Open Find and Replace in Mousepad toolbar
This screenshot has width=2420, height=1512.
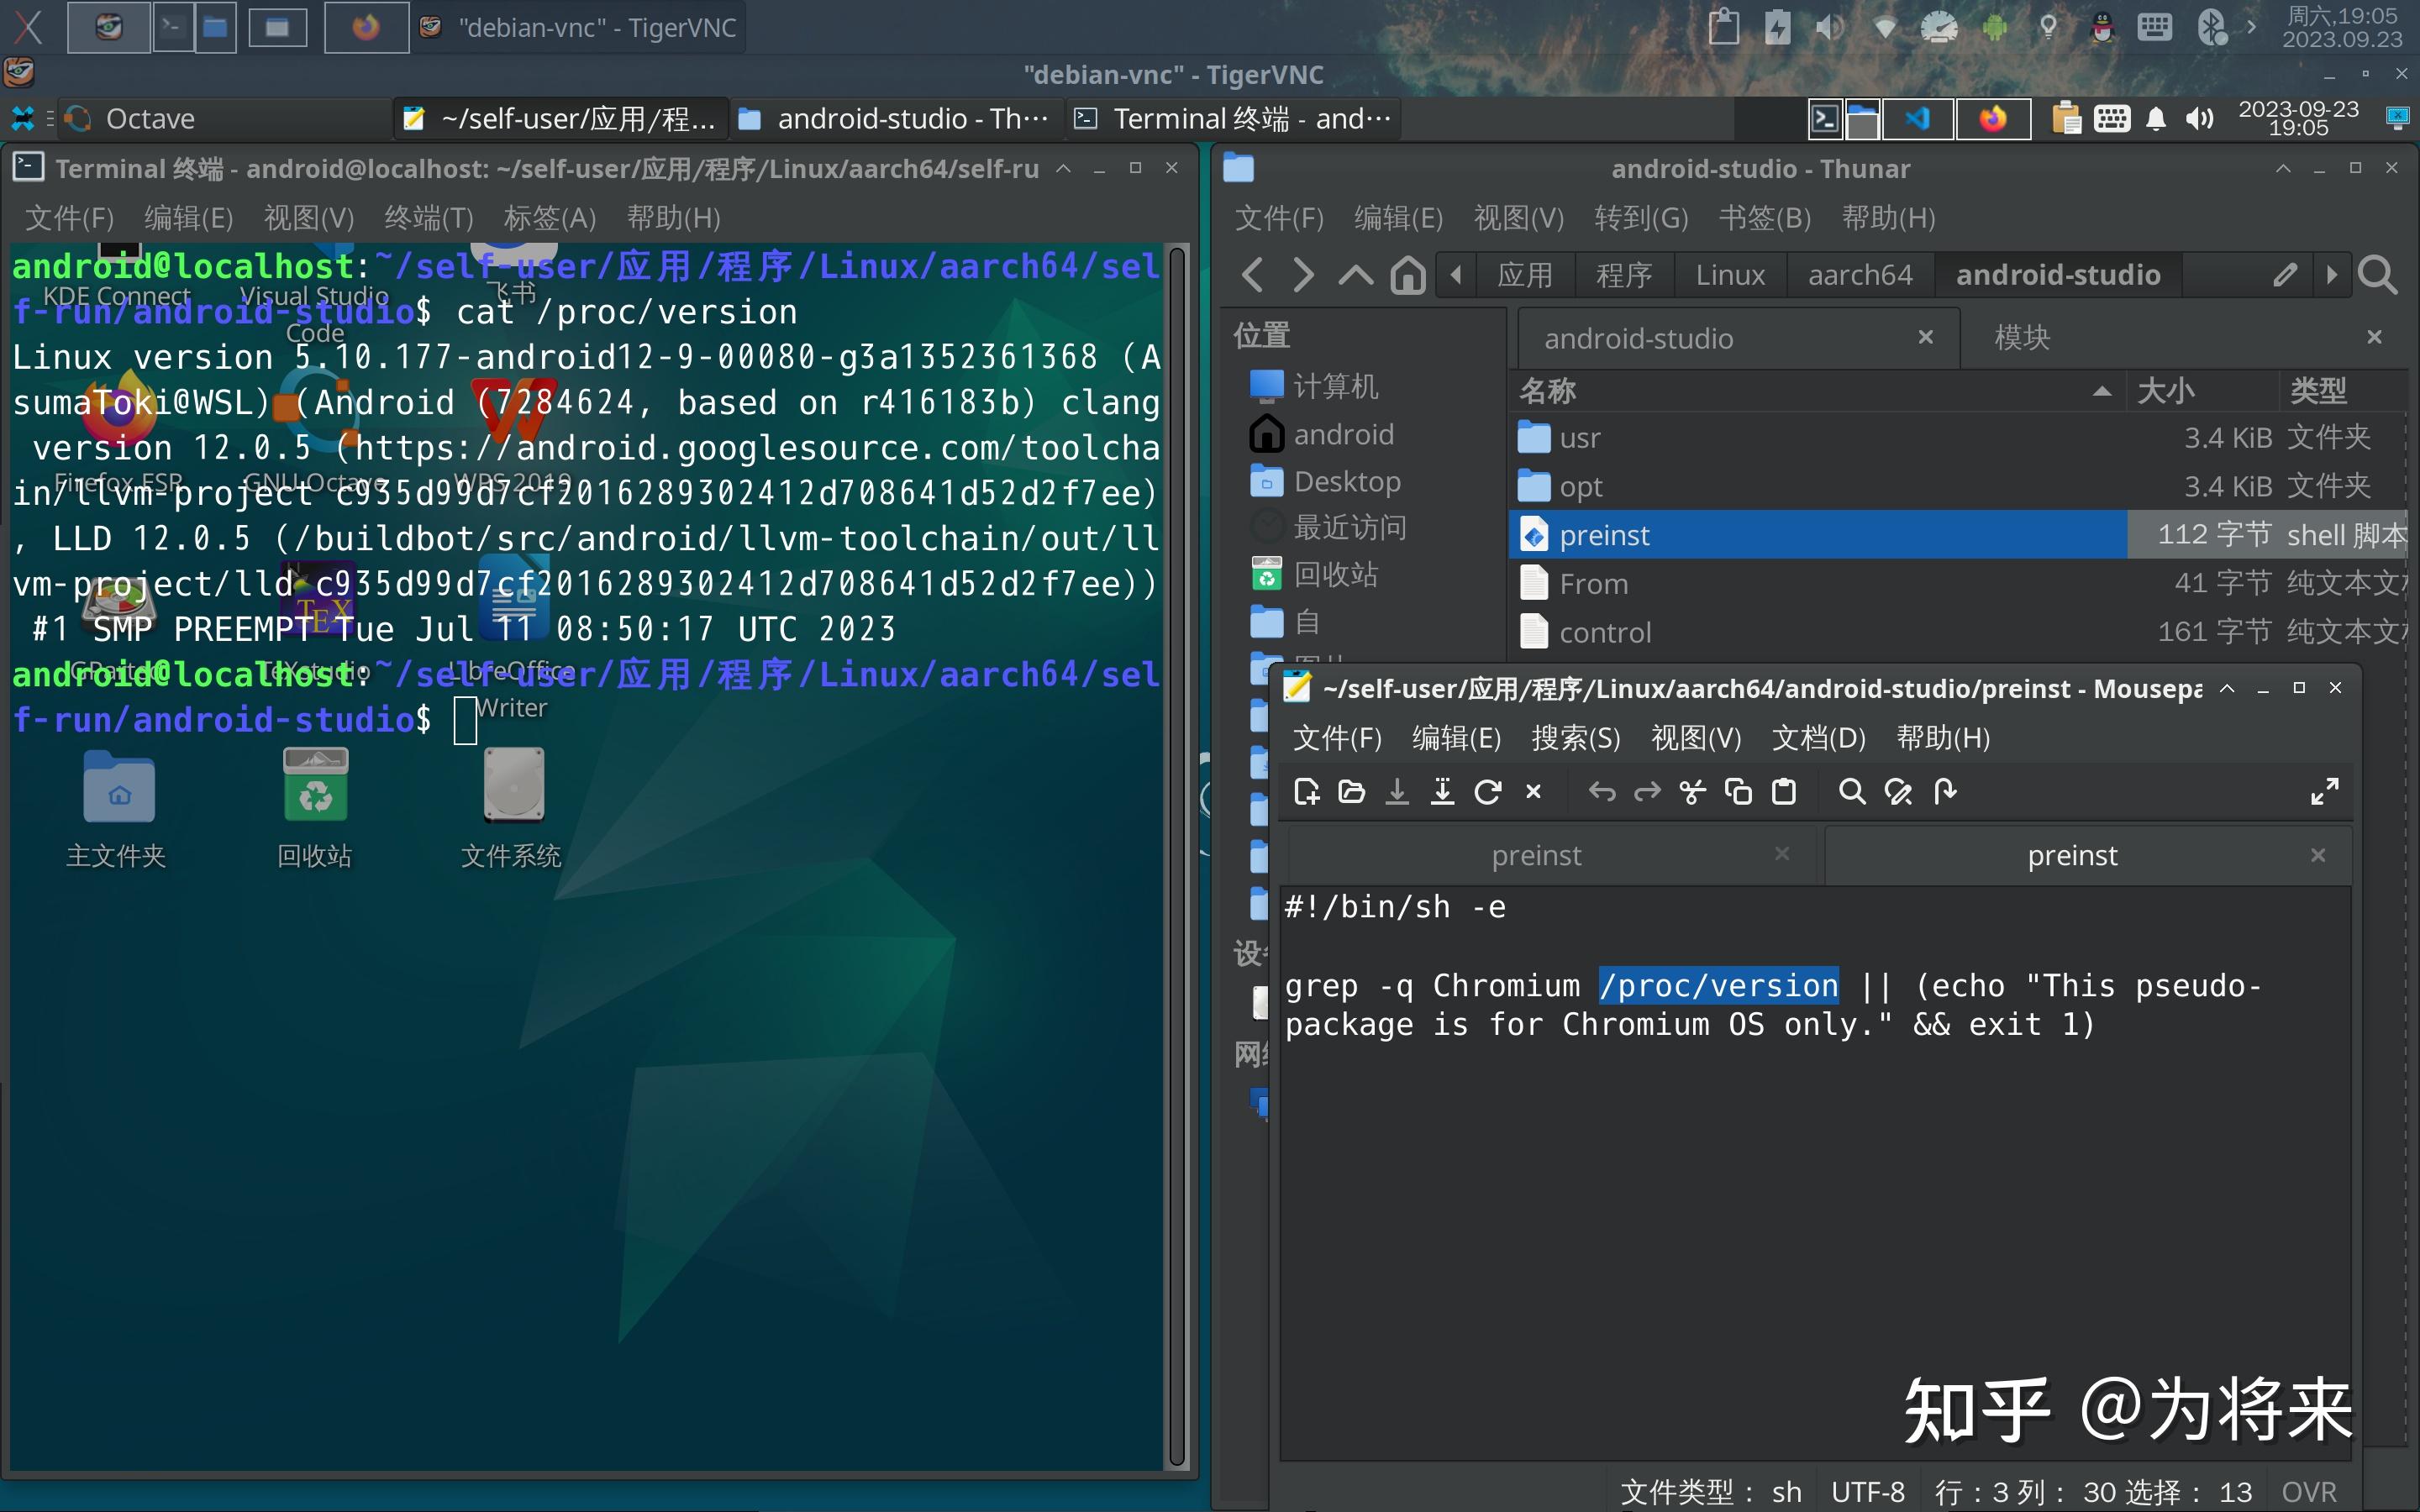point(1899,791)
